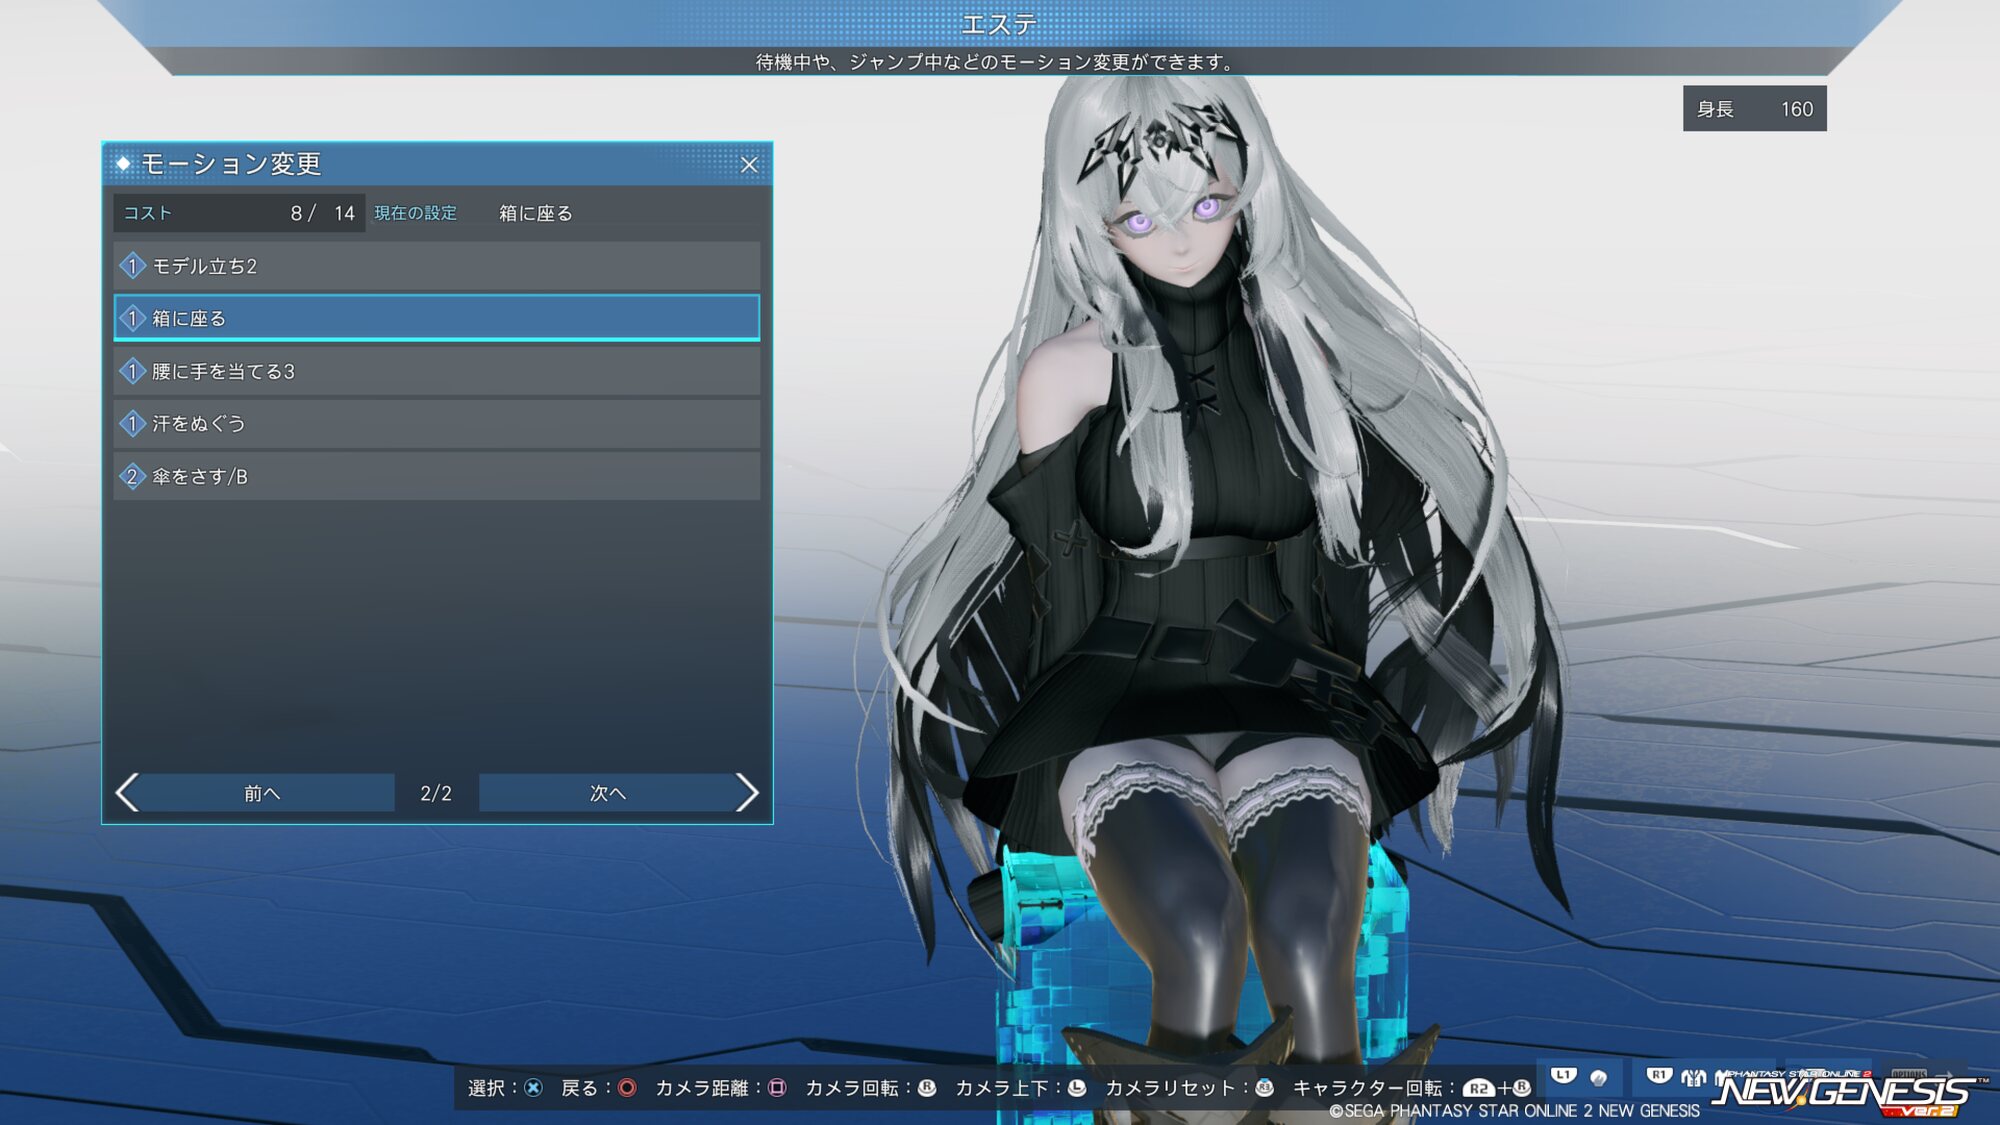
Task: Click the R3 camera reset icon
Action: pyautogui.click(x=1265, y=1088)
